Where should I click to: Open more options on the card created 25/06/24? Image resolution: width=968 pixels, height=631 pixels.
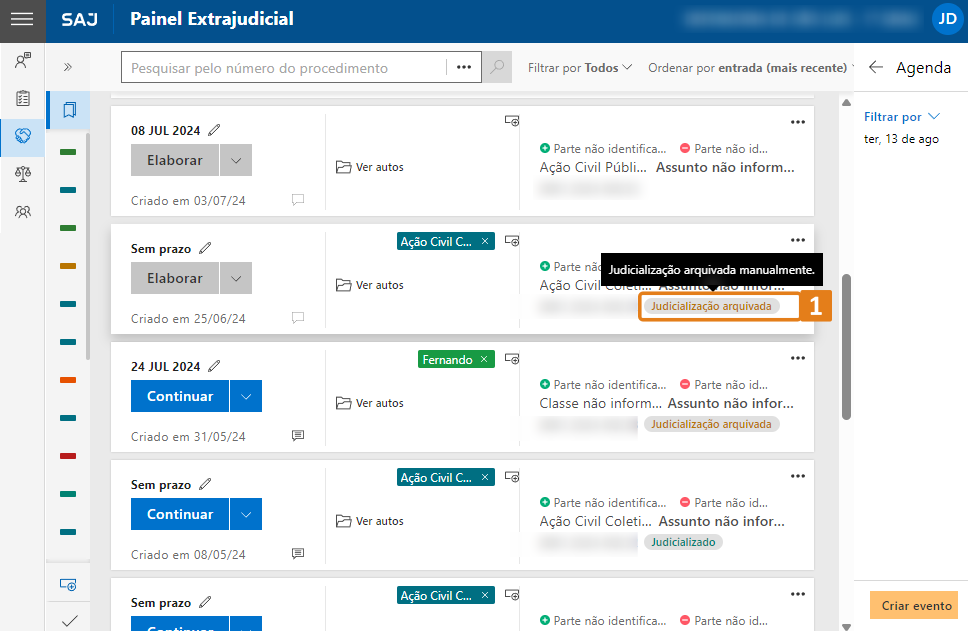tap(798, 240)
